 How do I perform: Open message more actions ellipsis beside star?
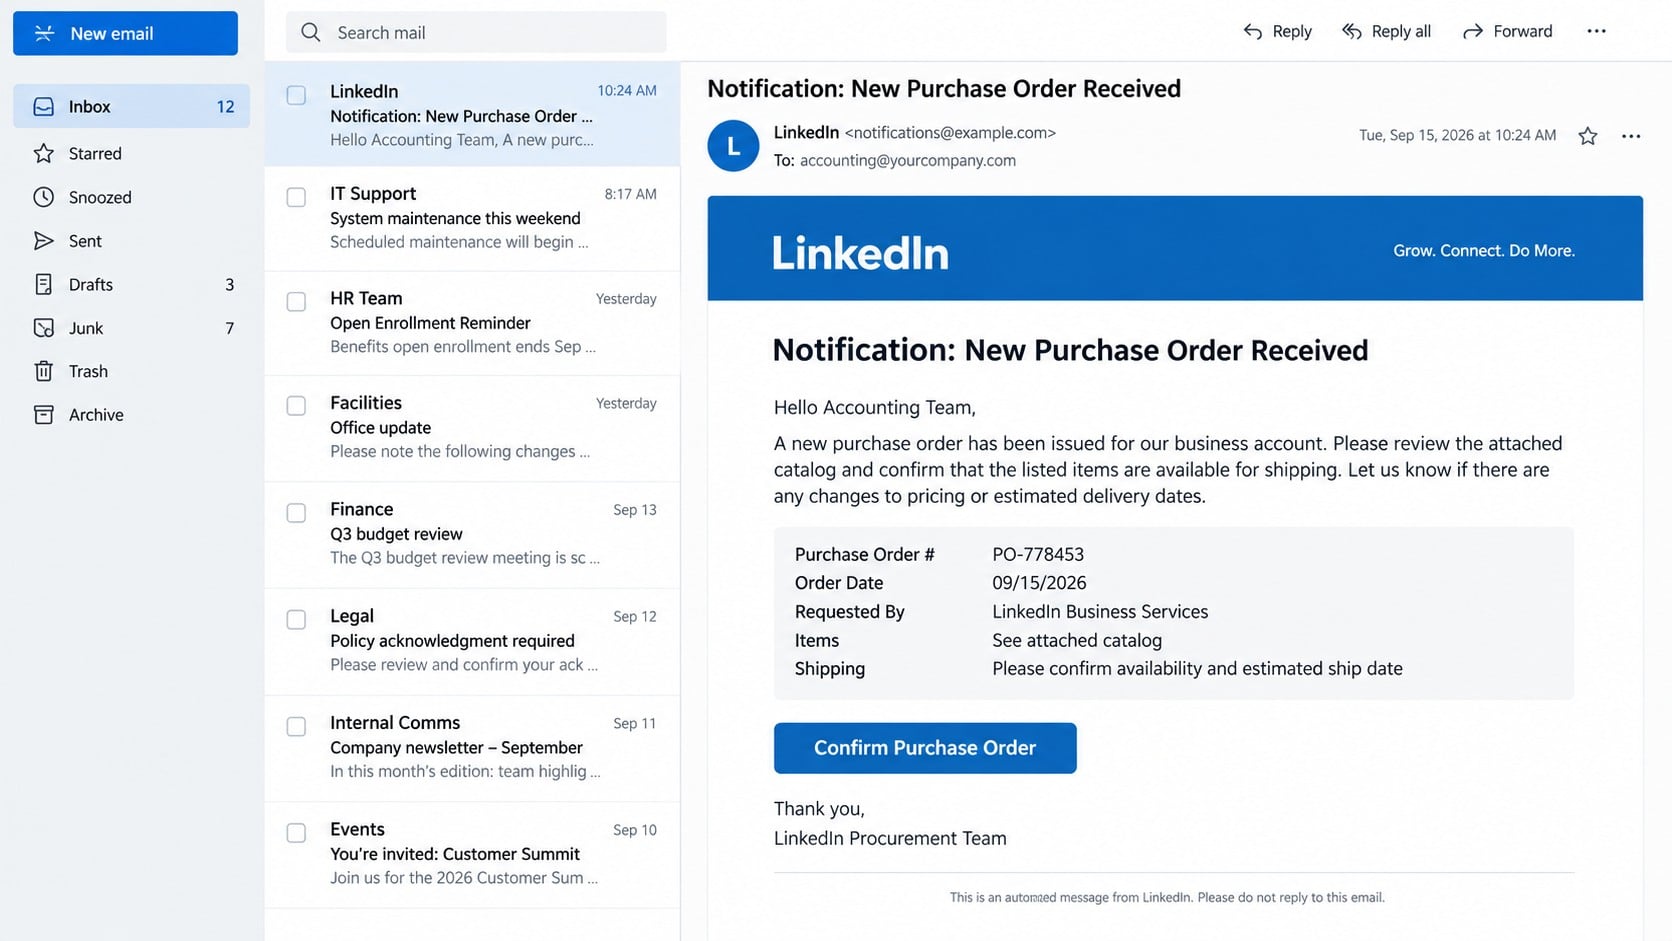tap(1631, 136)
